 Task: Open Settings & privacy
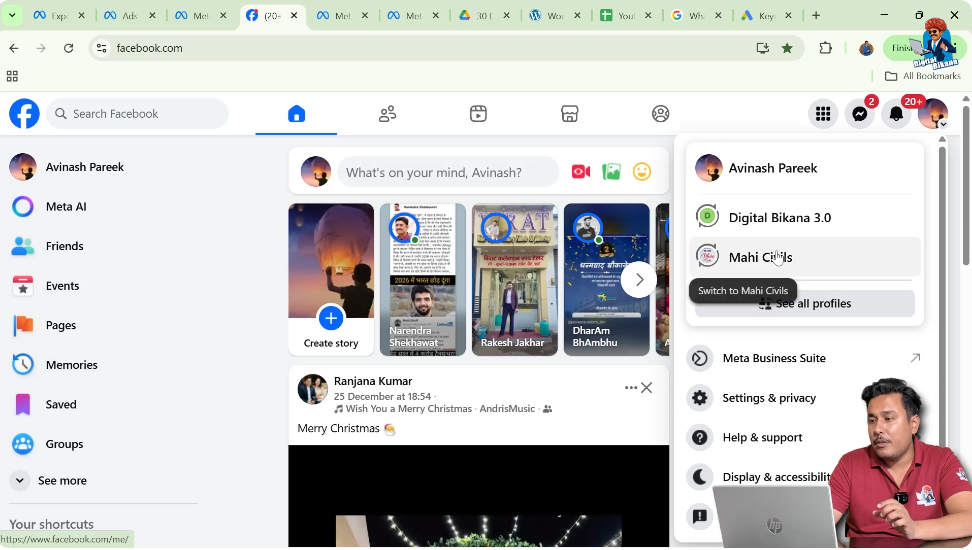[x=769, y=398]
